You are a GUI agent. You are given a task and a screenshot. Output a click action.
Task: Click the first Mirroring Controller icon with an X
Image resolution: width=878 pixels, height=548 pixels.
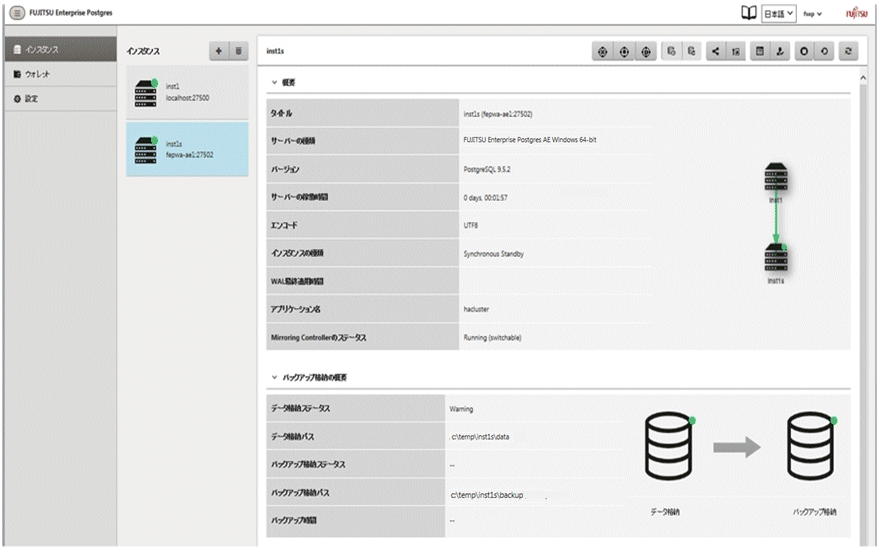pos(603,51)
